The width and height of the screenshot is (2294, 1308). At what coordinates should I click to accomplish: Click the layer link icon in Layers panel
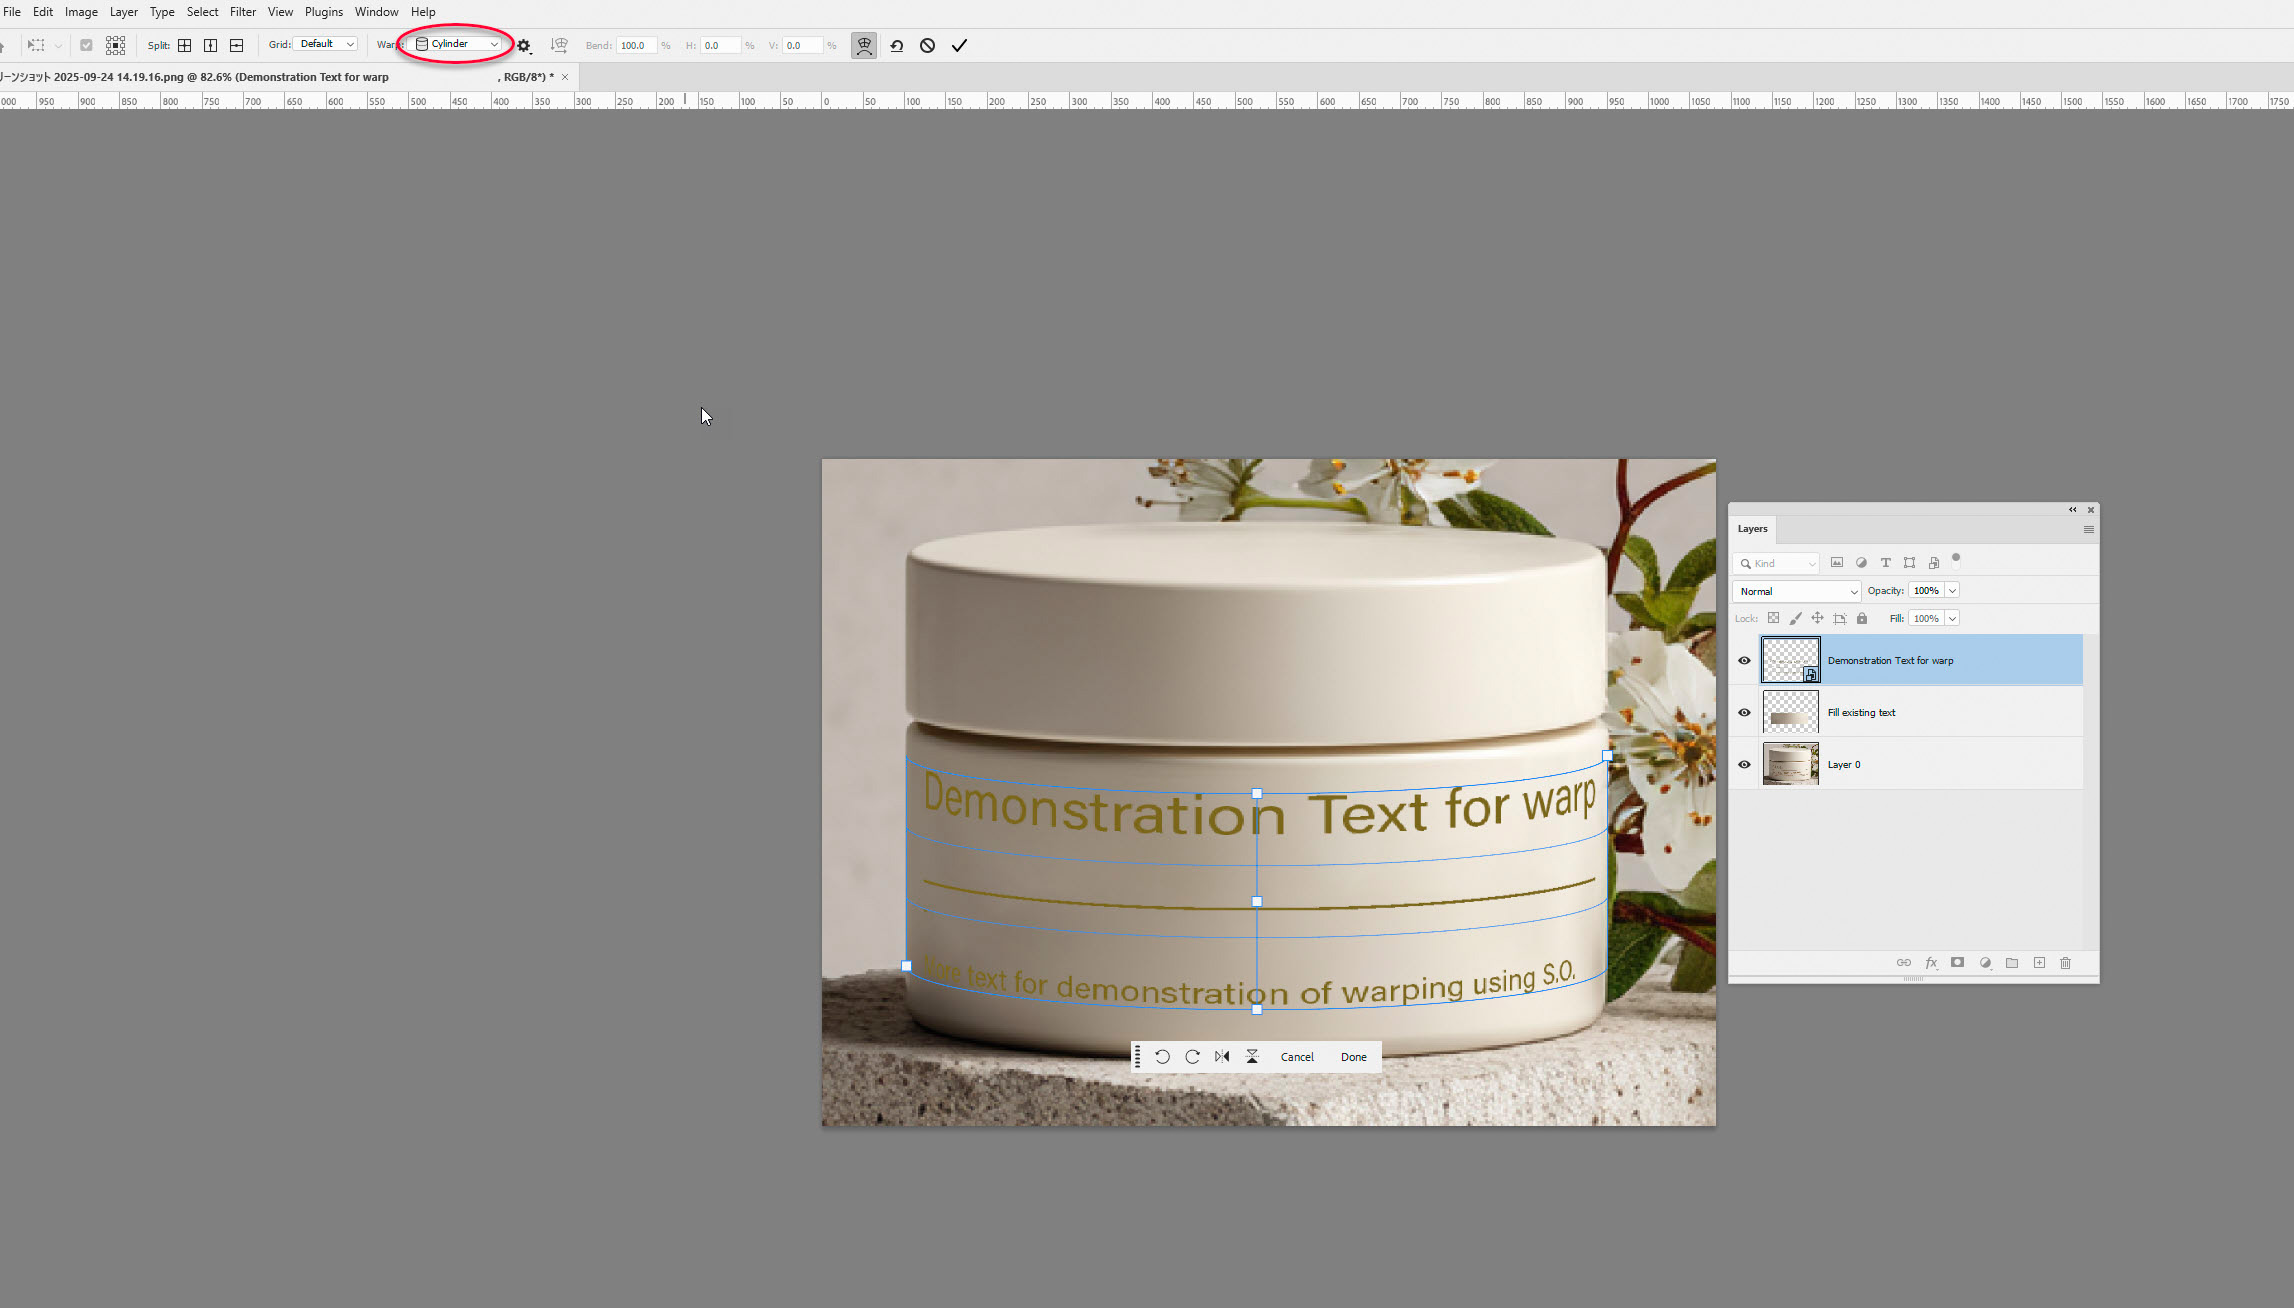1904,963
